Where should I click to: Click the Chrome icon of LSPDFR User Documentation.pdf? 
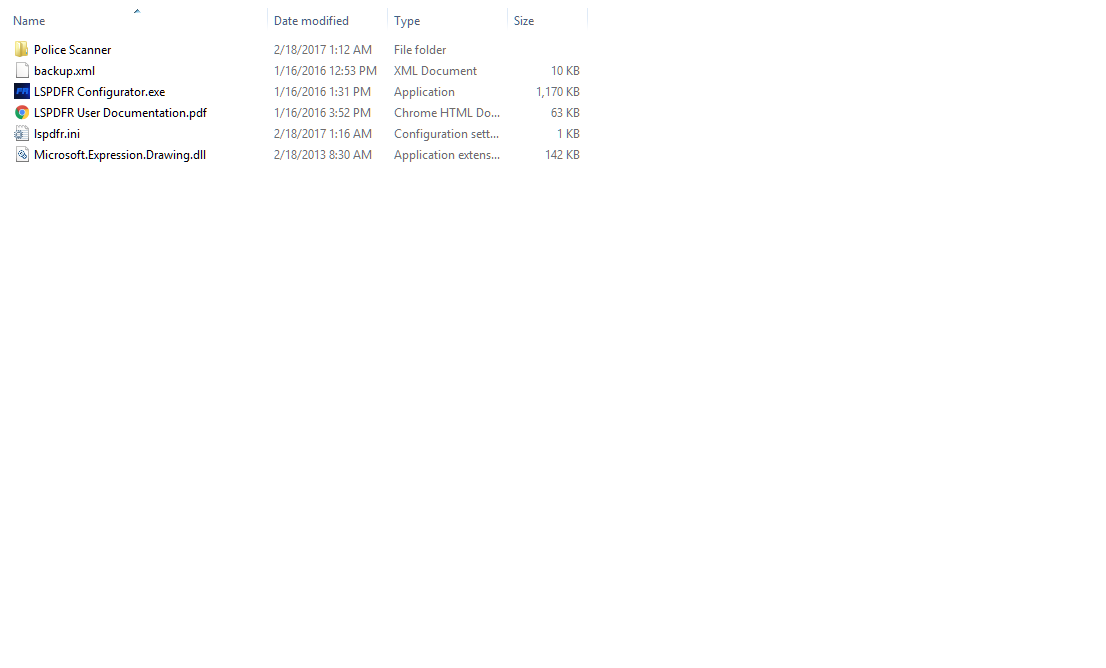tap(21, 113)
